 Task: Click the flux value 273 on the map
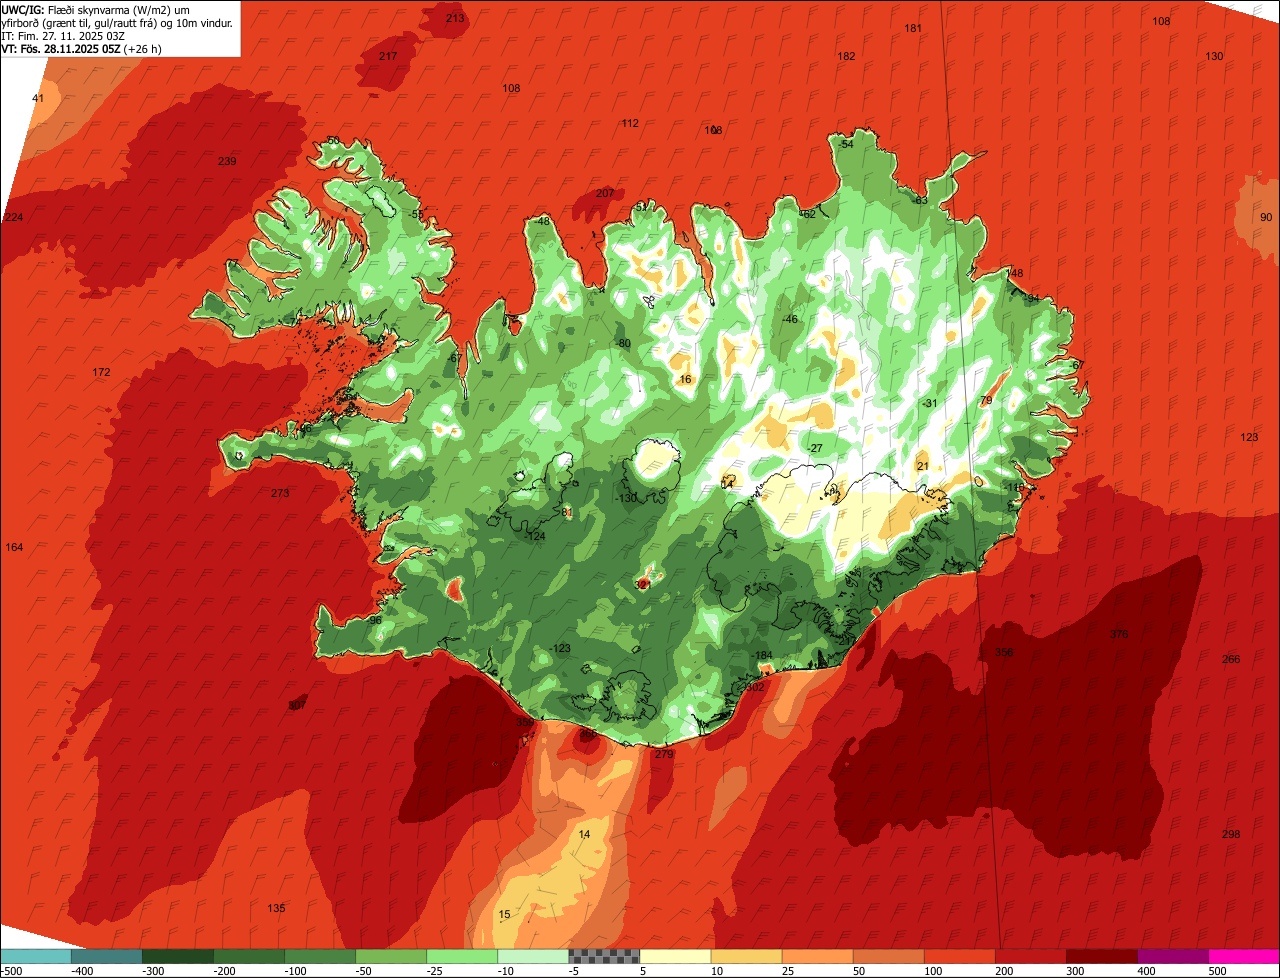tap(280, 494)
